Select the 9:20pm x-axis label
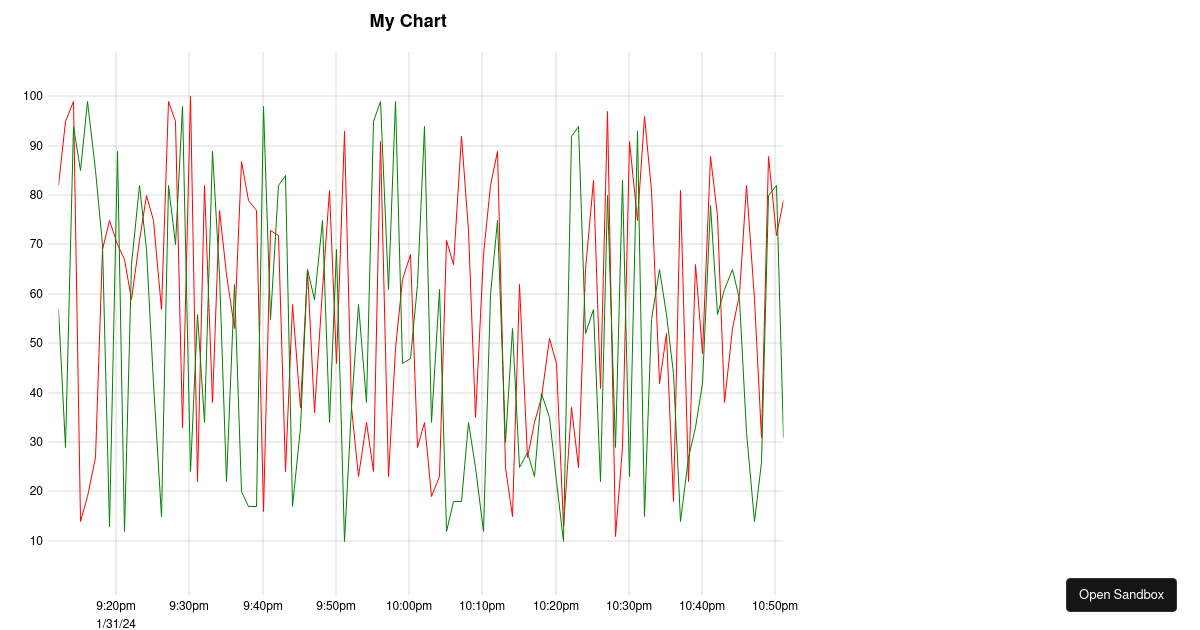This screenshot has height=630, width=1200. [116, 606]
